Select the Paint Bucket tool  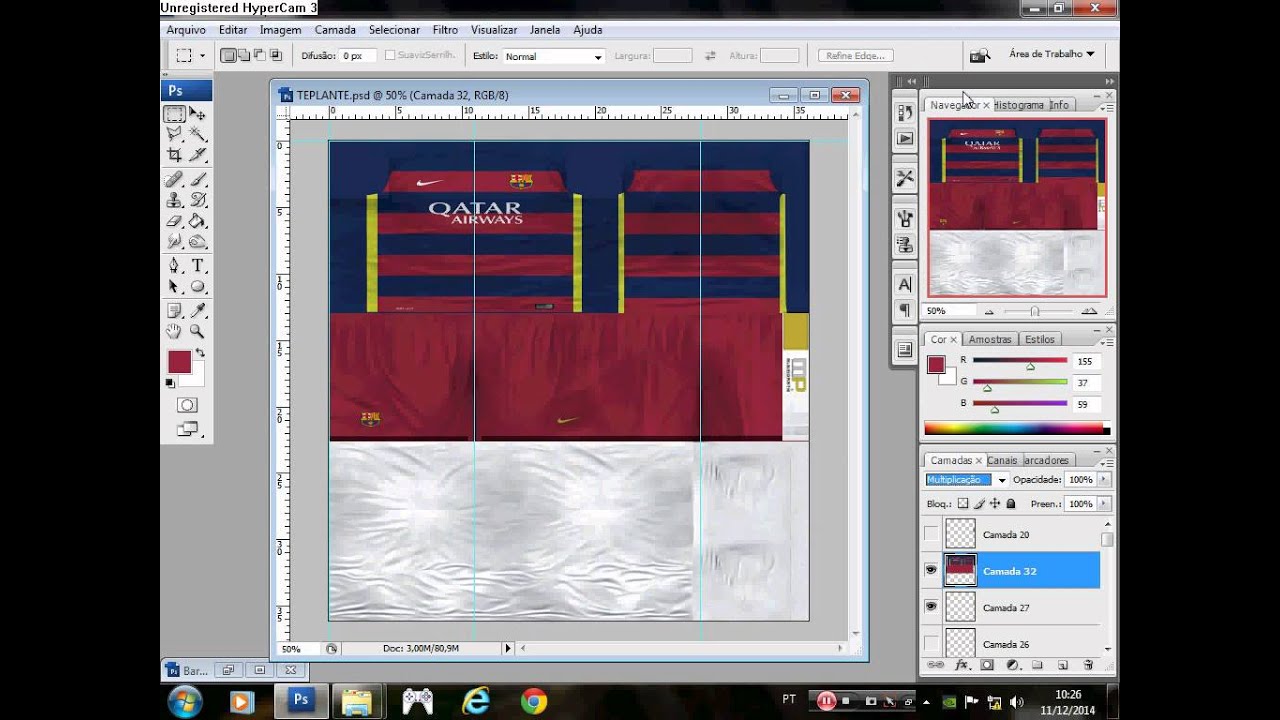click(198, 220)
